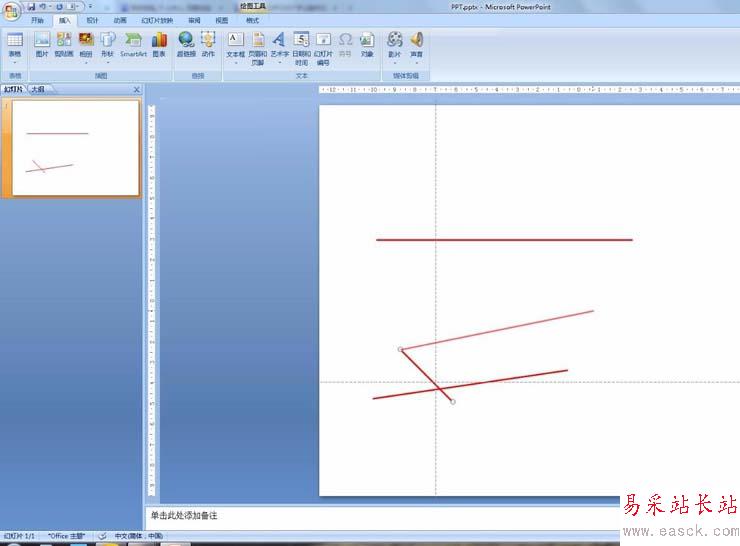This screenshot has height=546, width=740.
Task: Undo the last action
Action: click(x=43, y=7)
